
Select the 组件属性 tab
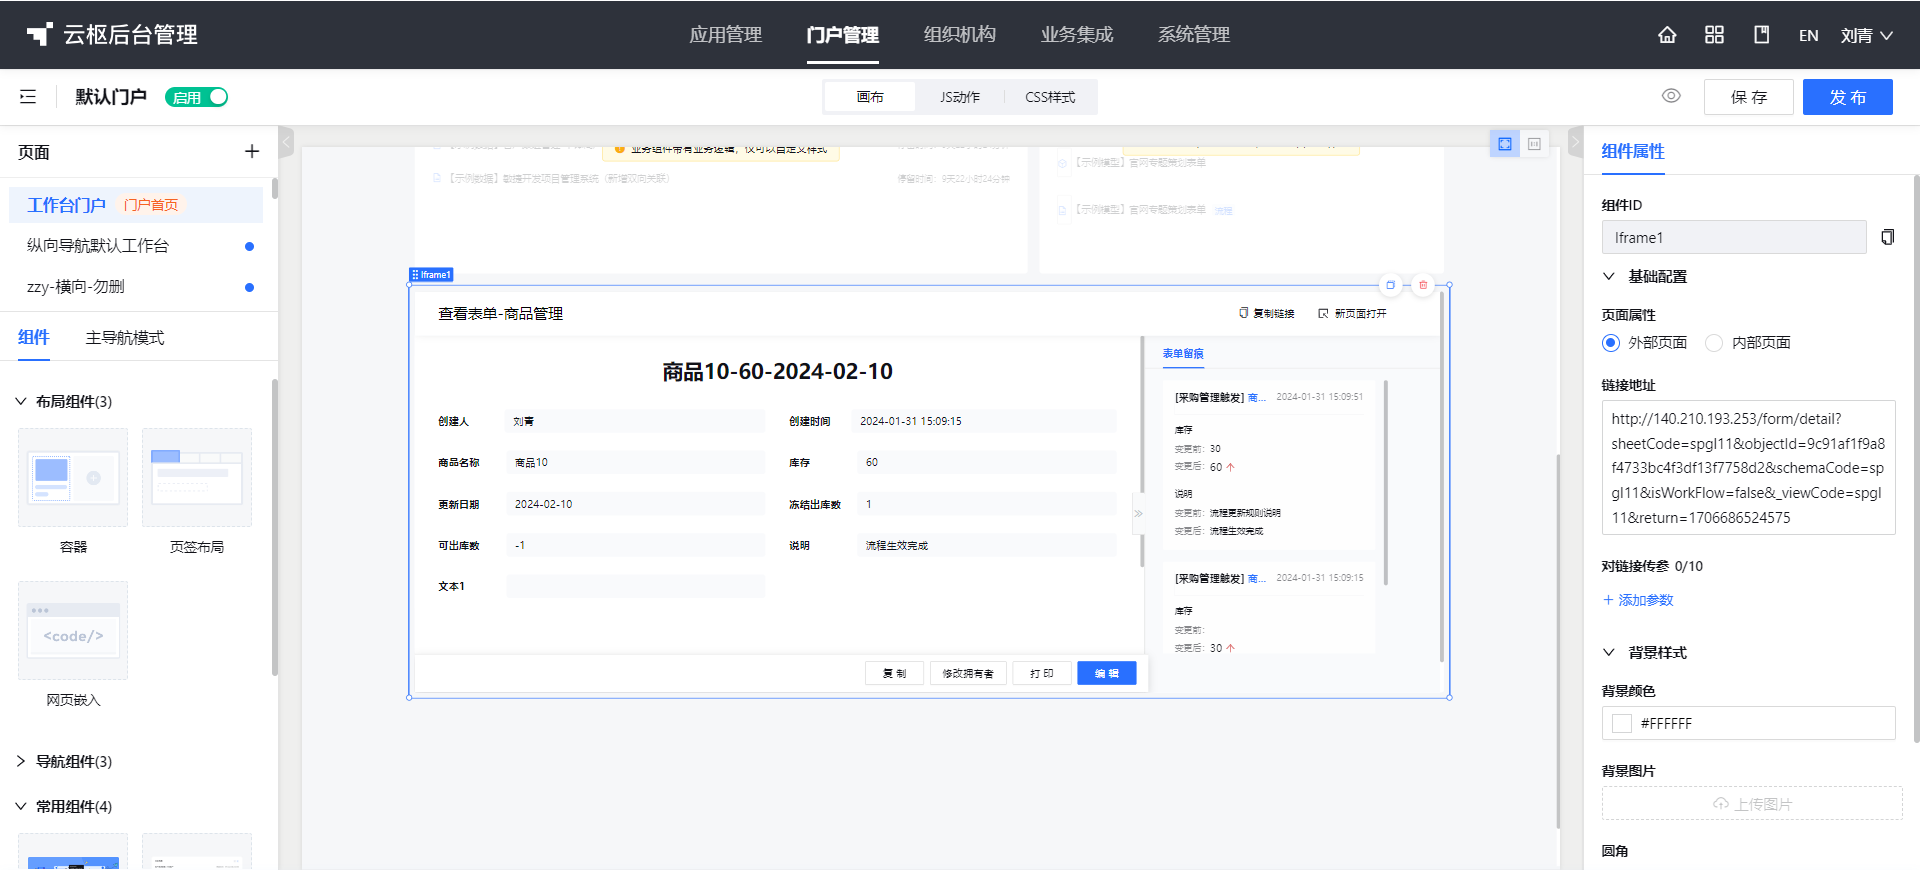(x=1633, y=151)
